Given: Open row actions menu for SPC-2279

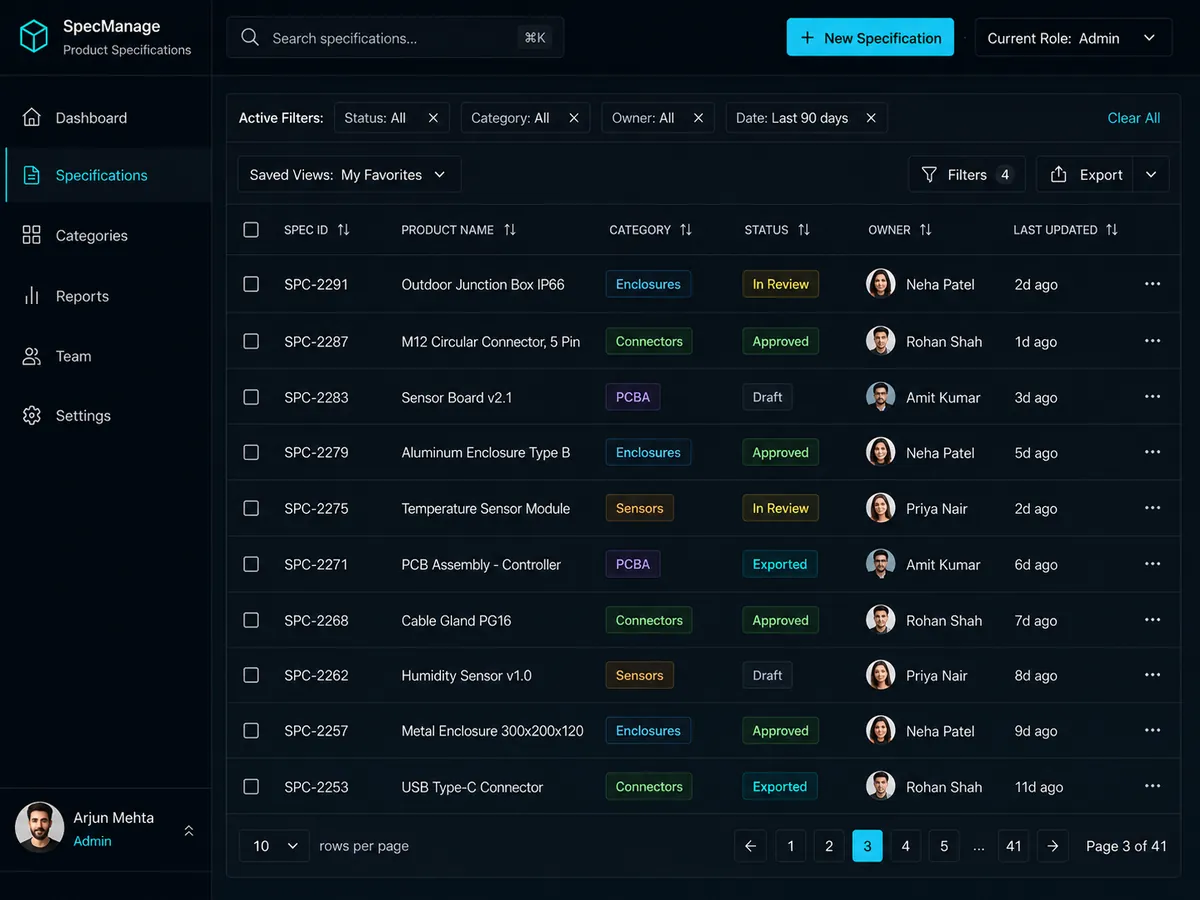Looking at the screenshot, I should pyautogui.click(x=1153, y=452).
